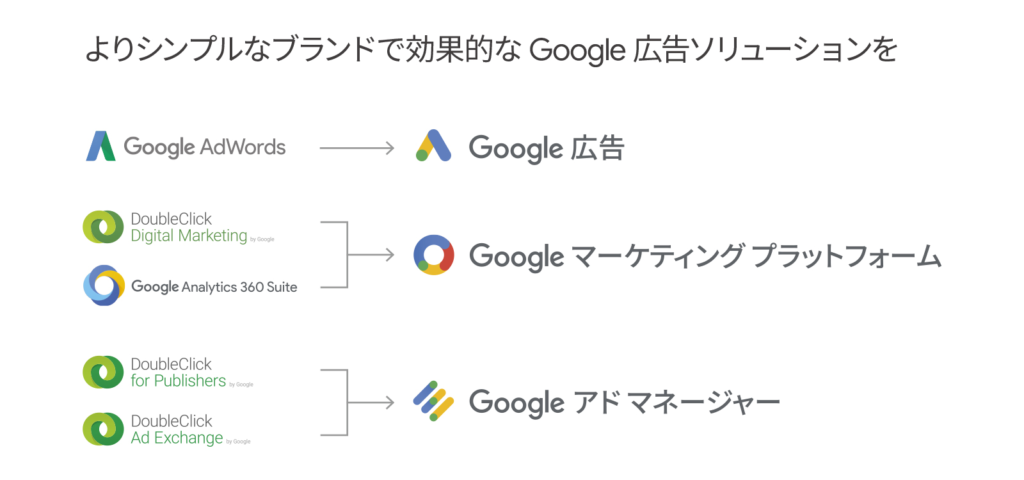Click the new Google 広告 logo icon

point(436,147)
